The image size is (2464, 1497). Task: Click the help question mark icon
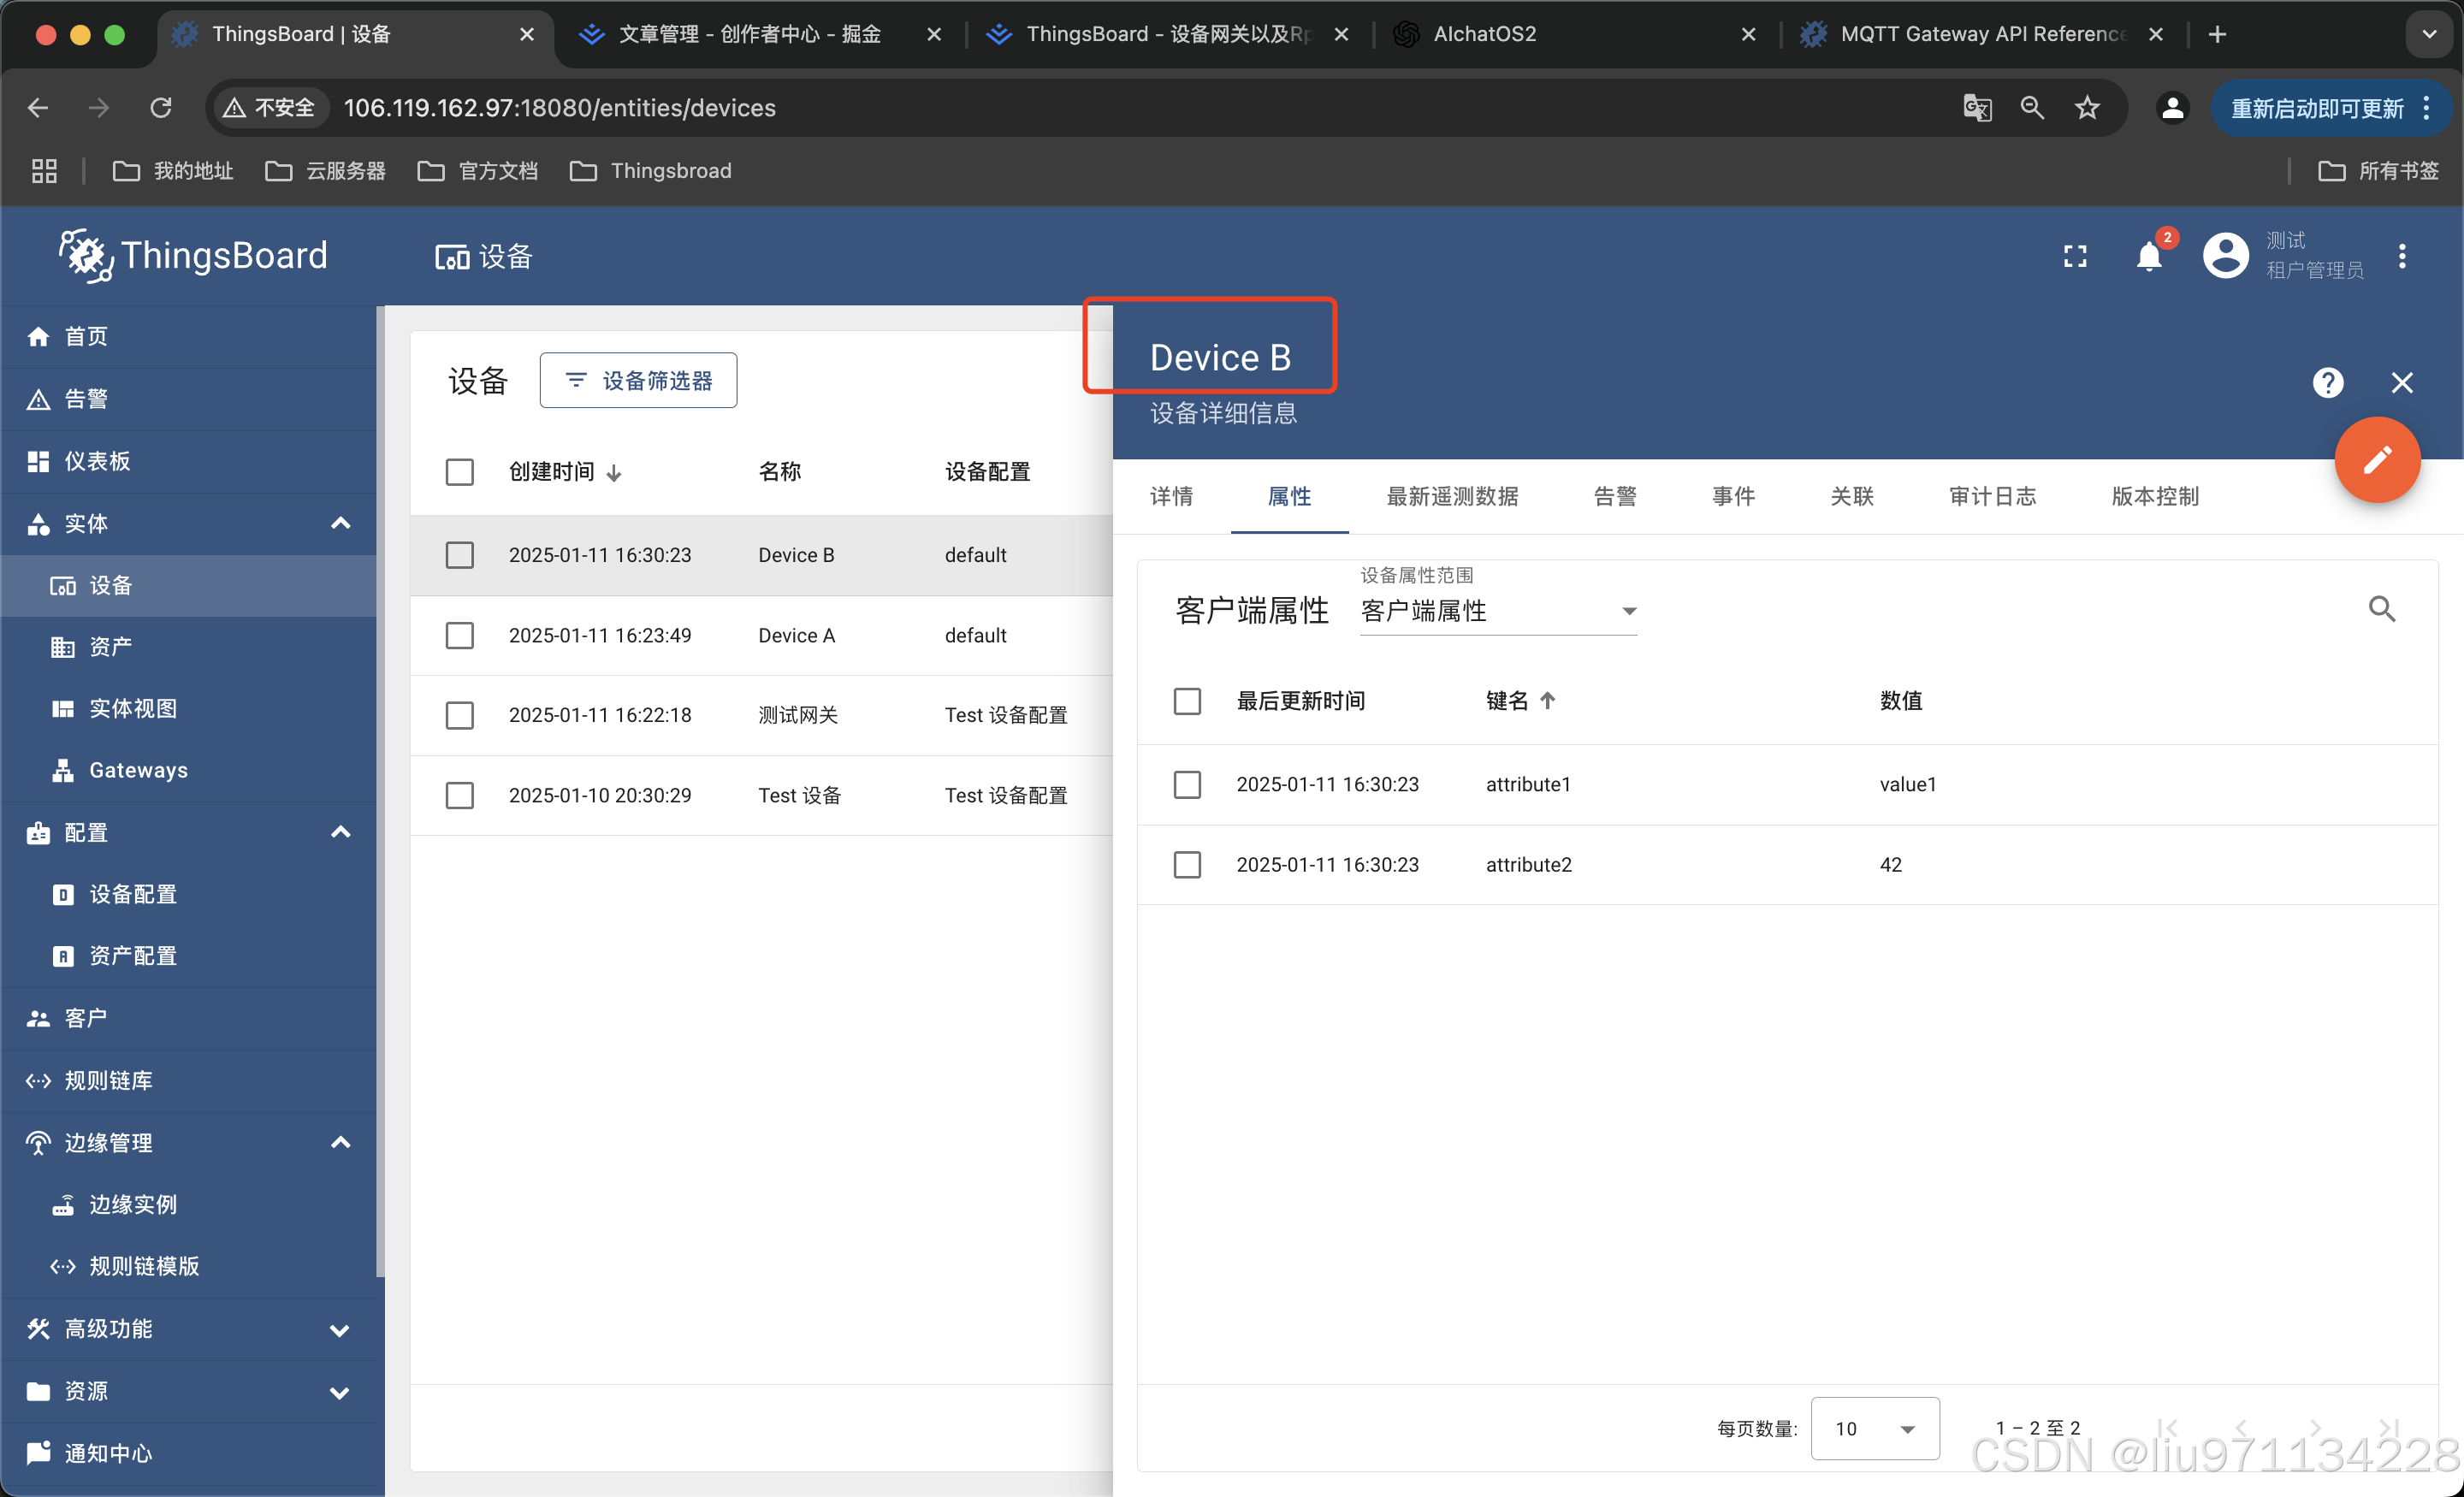(2327, 383)
